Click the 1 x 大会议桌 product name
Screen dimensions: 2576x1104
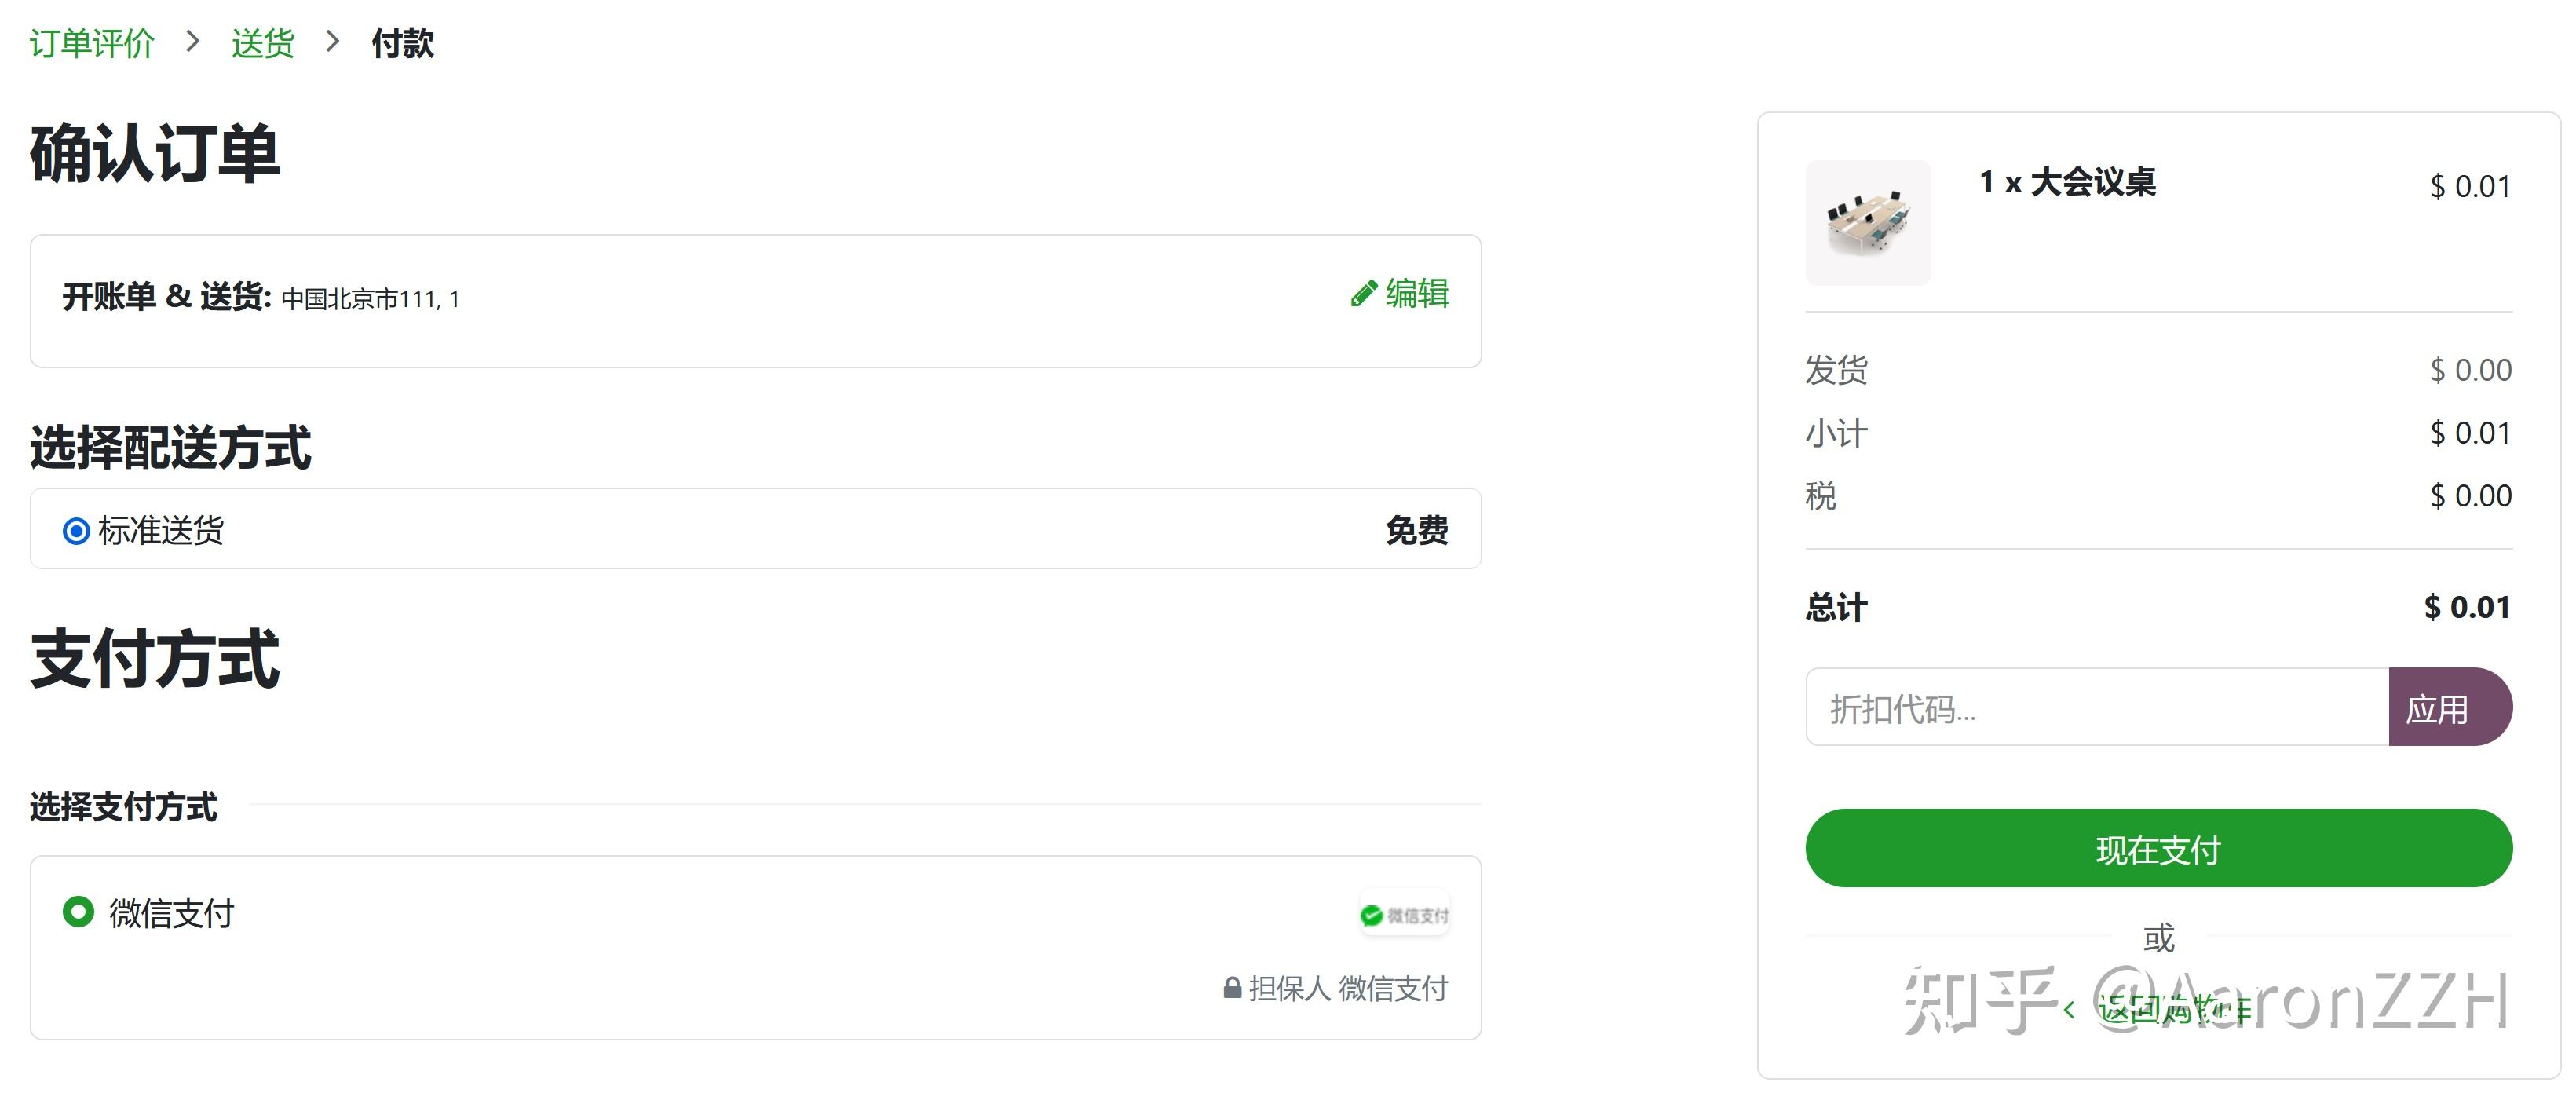[2067, 183]
